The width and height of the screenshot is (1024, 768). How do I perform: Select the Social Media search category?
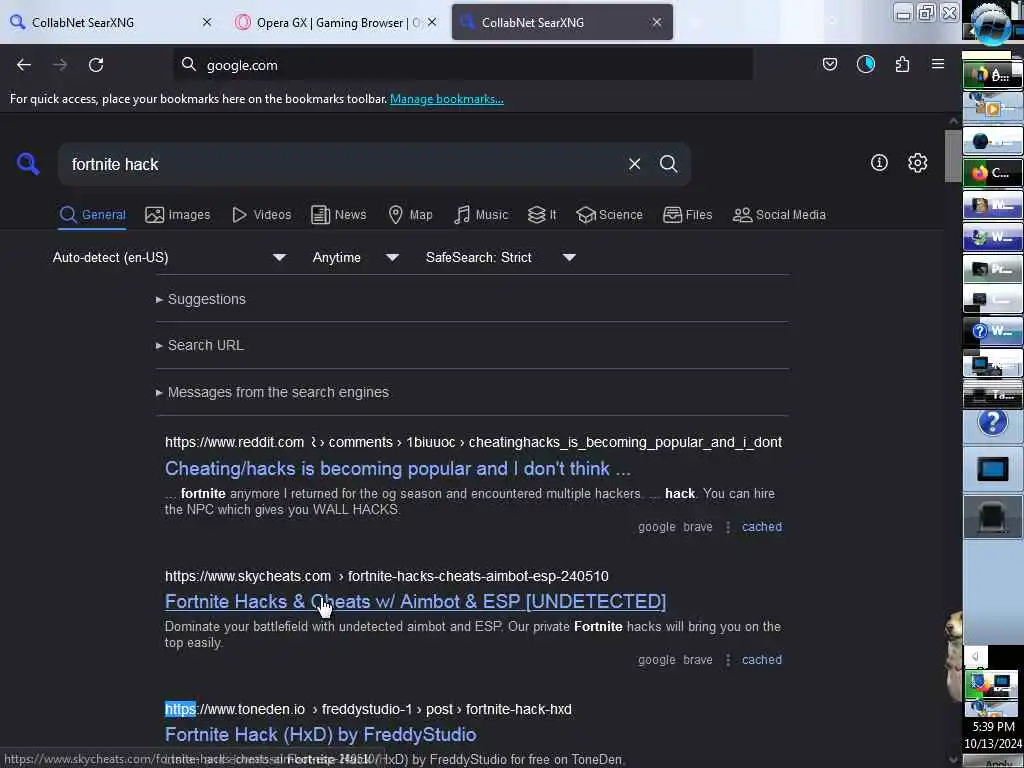coord(779,215)
